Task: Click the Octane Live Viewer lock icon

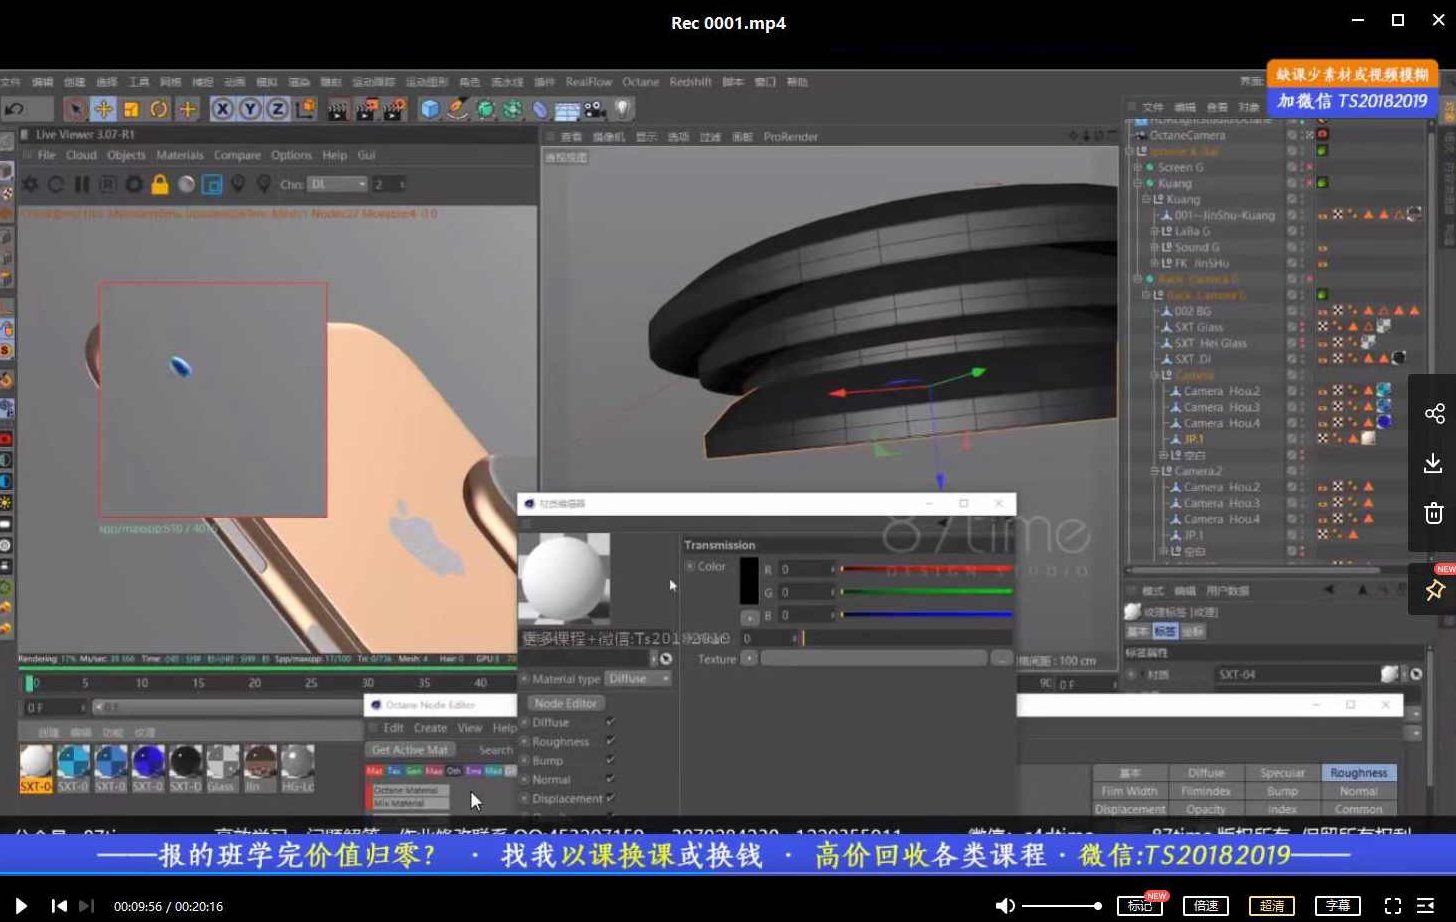Action: click(x=161, y=184)
